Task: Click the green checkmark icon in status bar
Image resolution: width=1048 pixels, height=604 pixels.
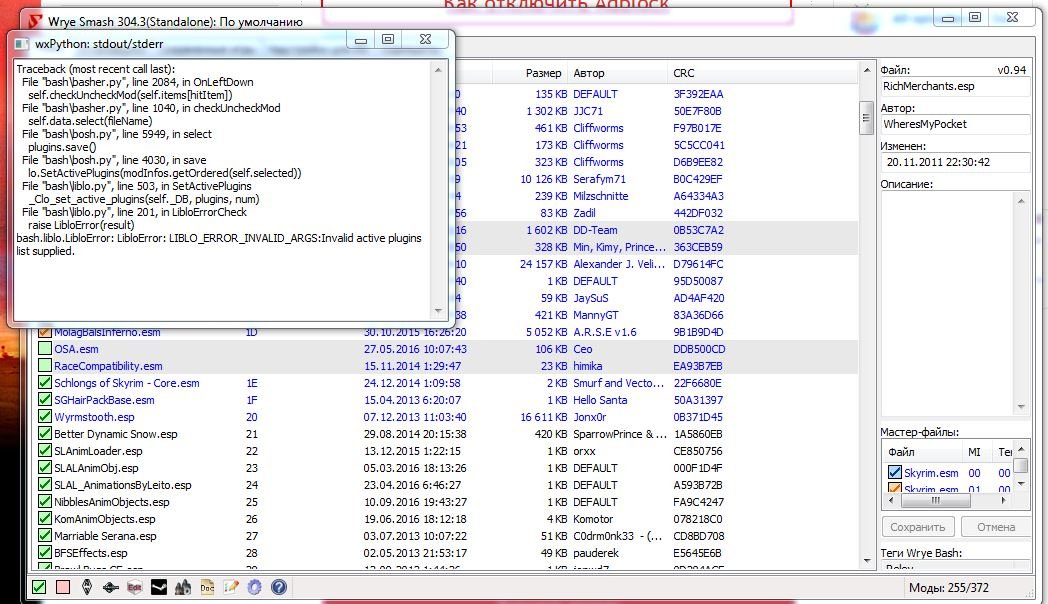Action: [x=39, y=588]
